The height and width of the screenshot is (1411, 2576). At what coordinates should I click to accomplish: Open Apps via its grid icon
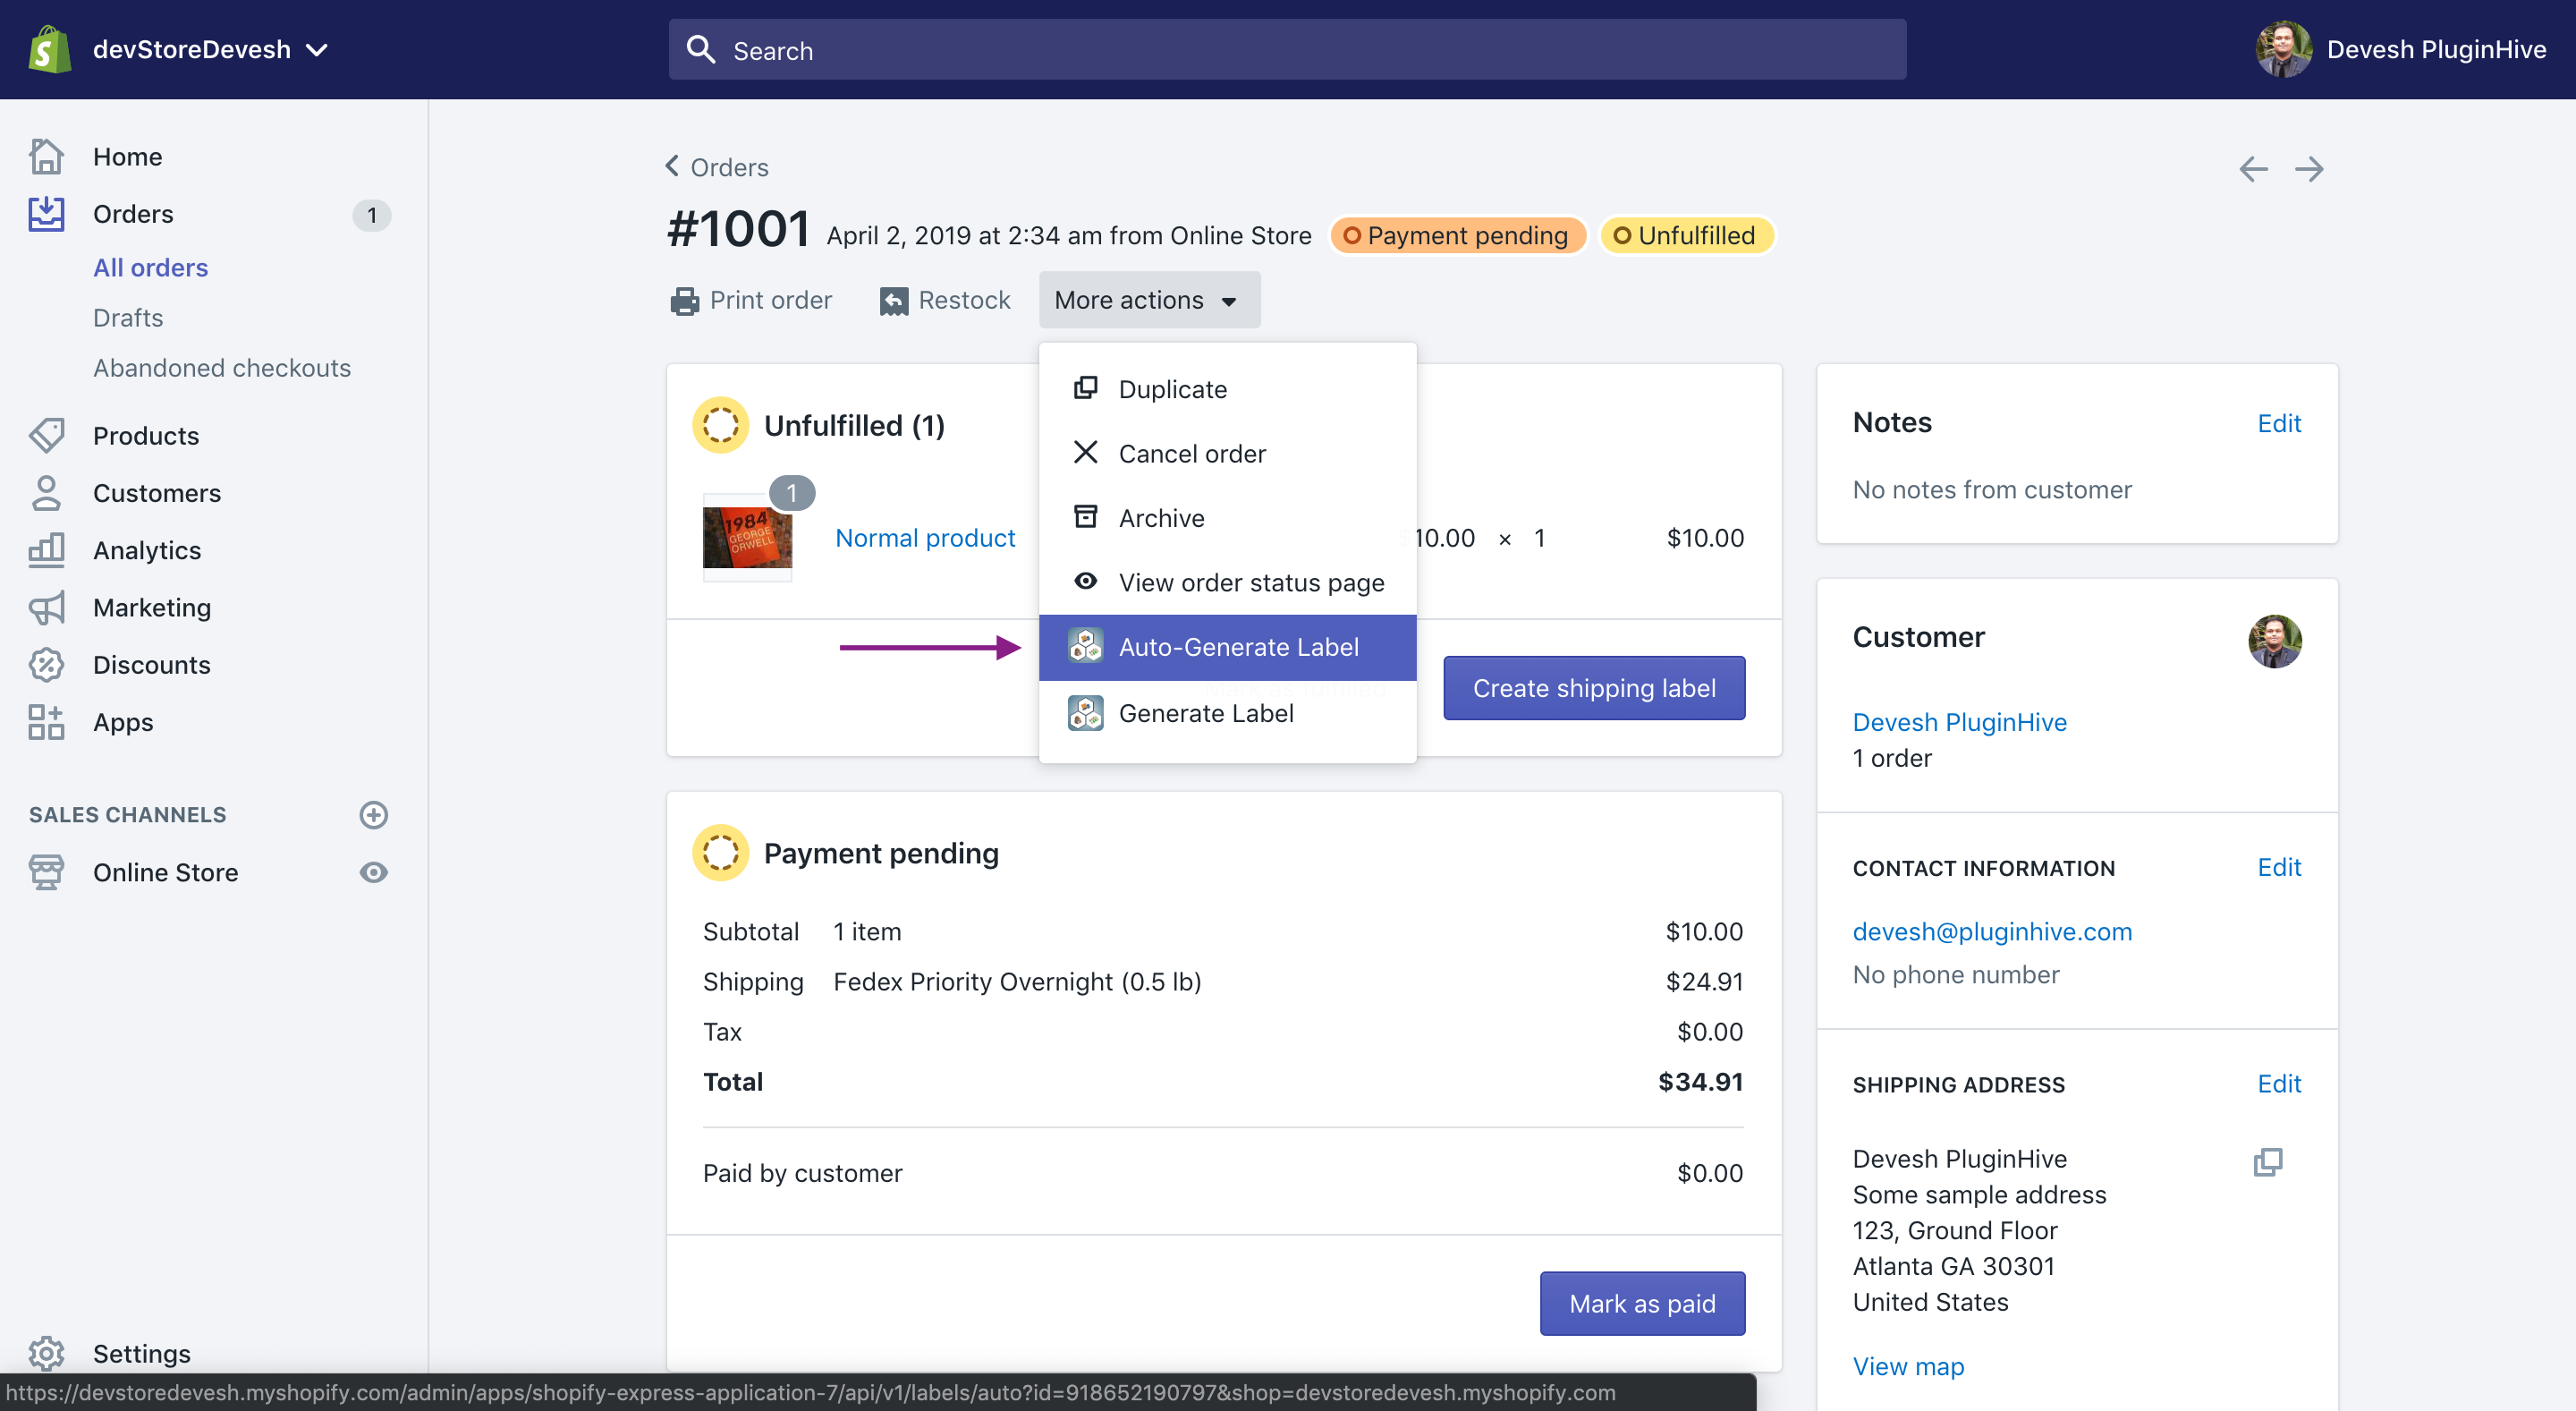pos(47,721)
